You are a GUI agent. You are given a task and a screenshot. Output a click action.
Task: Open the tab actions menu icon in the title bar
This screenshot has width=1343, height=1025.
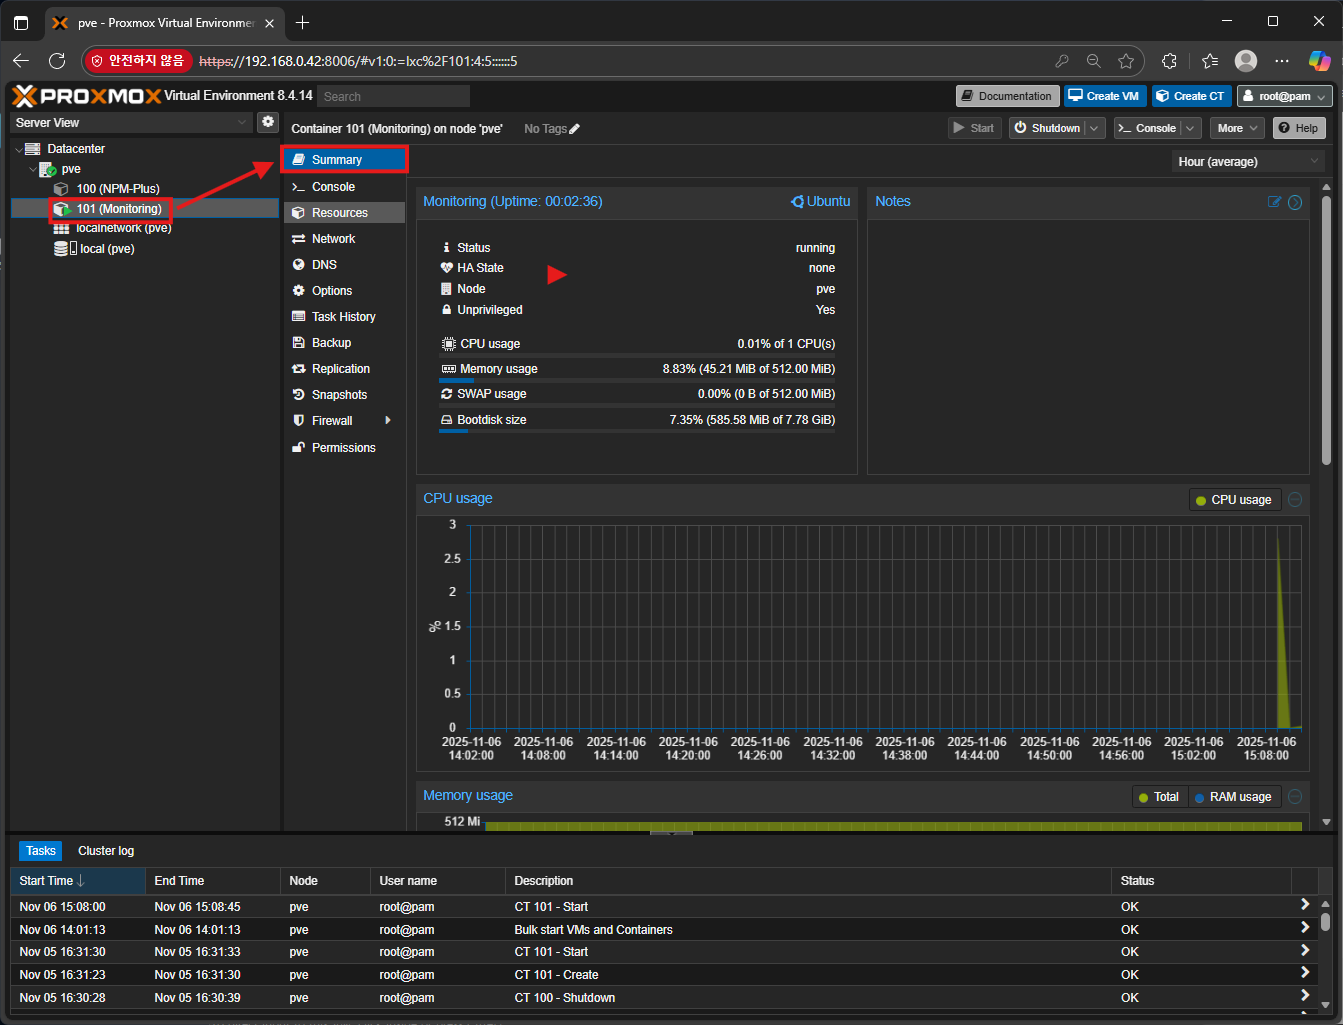point(21,22)
